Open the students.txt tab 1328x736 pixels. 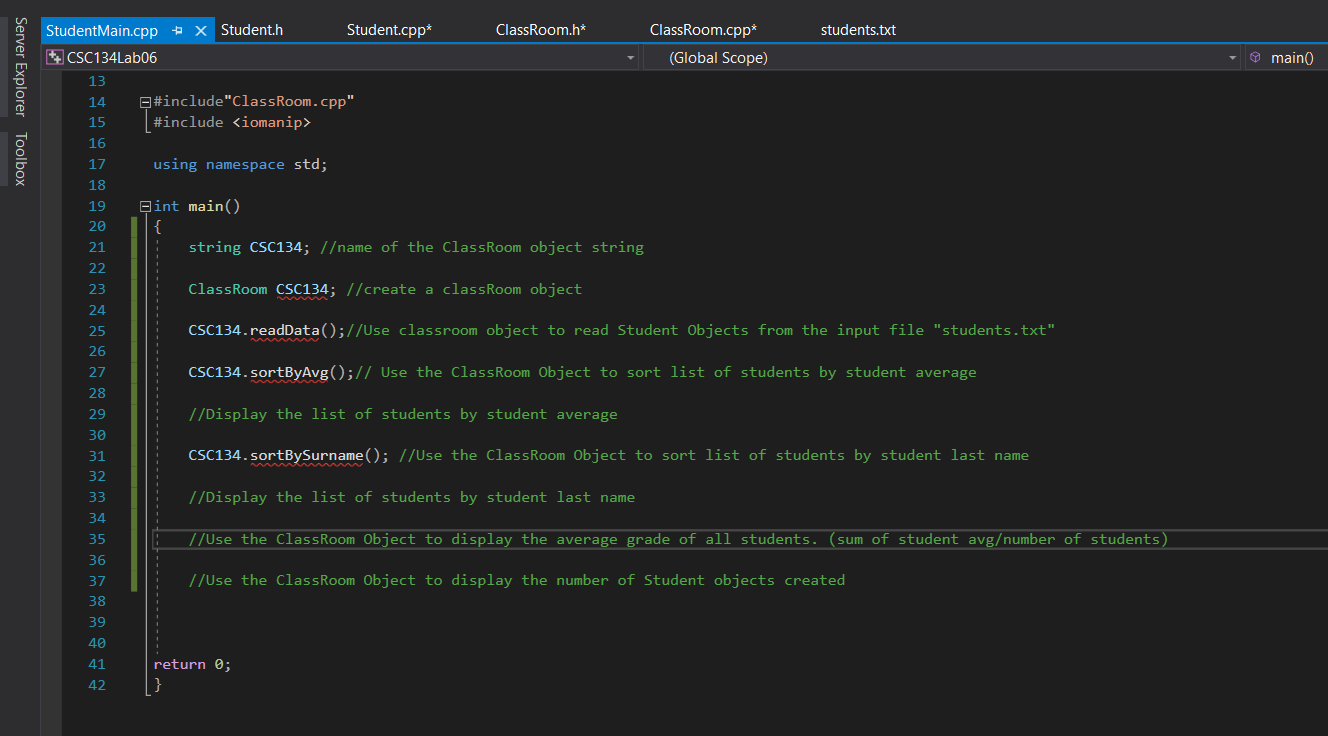coord(858,30)
